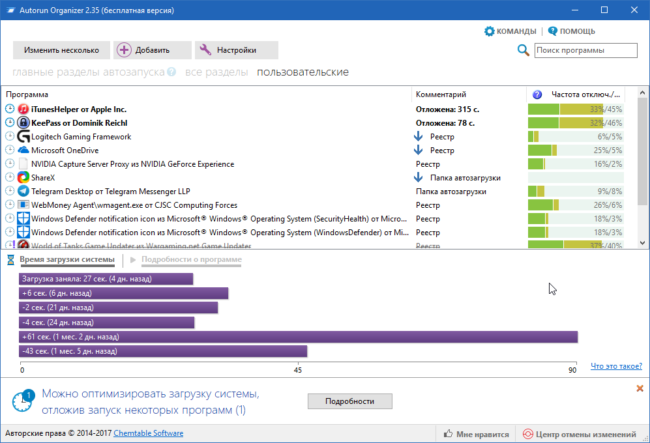
Task: Click the Logitech Gaming Framework icon
Action: click(23, 136)
